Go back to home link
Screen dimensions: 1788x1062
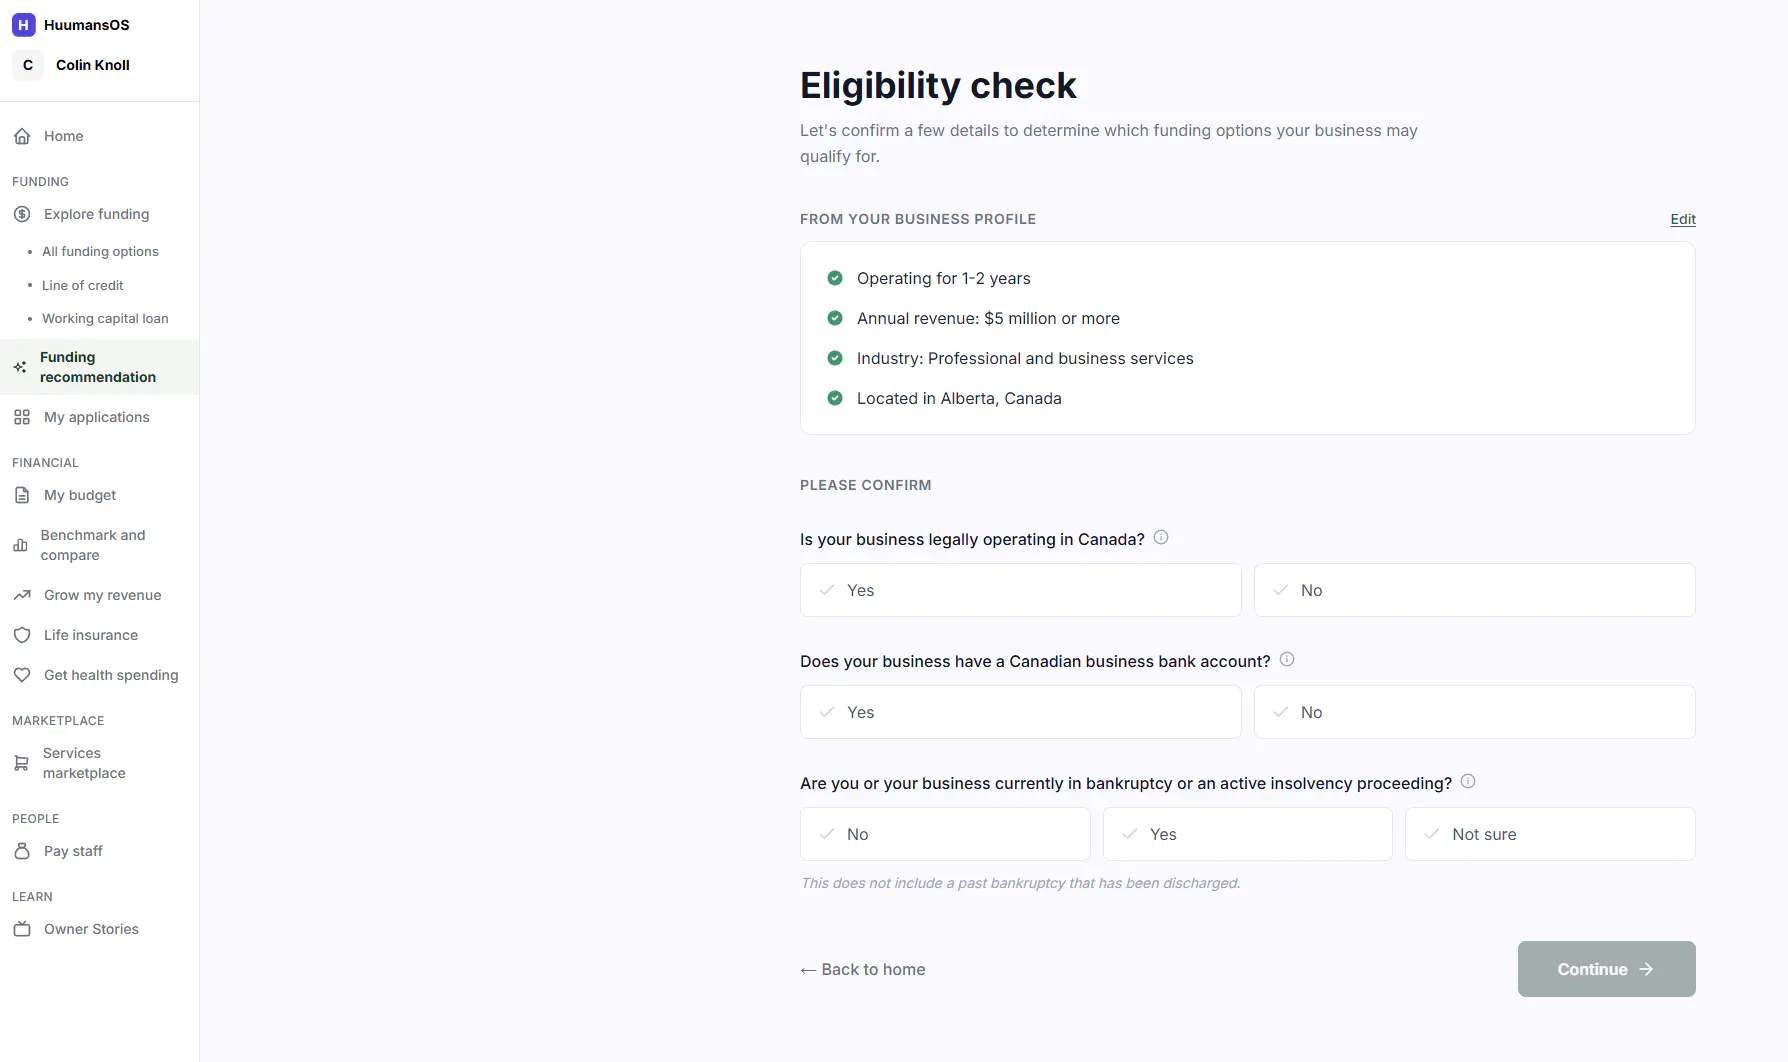pyautogui.click(x=863, y=969)
